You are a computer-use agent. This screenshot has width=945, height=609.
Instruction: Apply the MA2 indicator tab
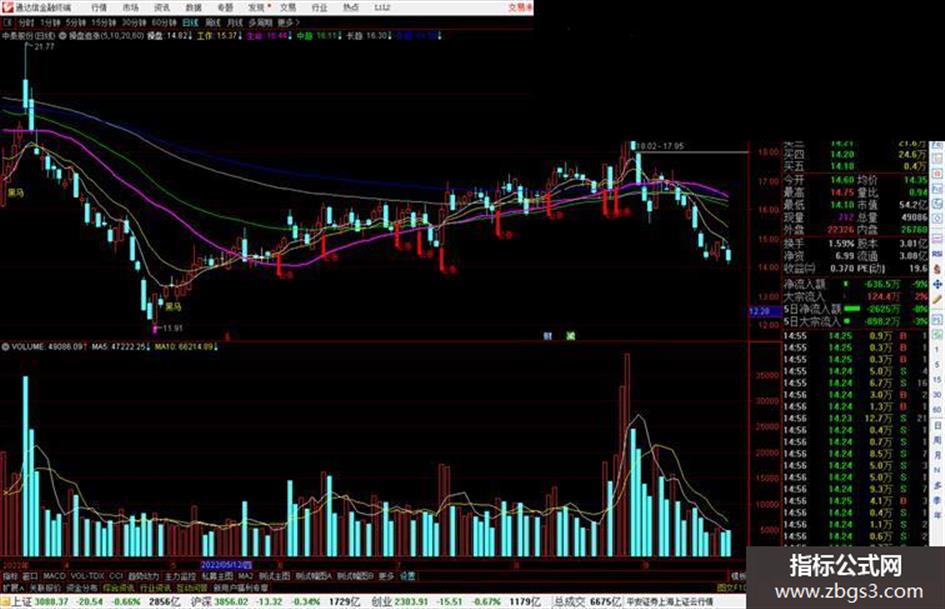pyautogui.click(x=246, y=576)
